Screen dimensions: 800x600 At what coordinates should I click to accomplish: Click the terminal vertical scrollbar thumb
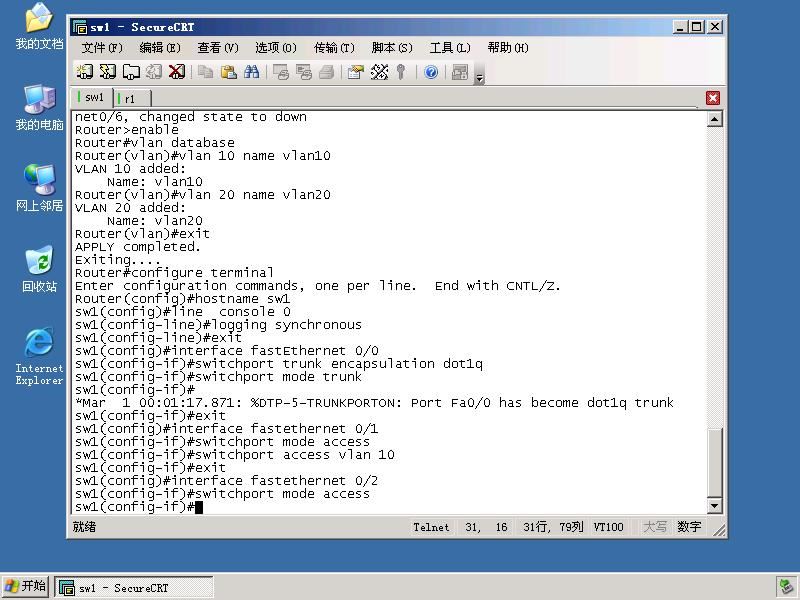tap(715, 463)
